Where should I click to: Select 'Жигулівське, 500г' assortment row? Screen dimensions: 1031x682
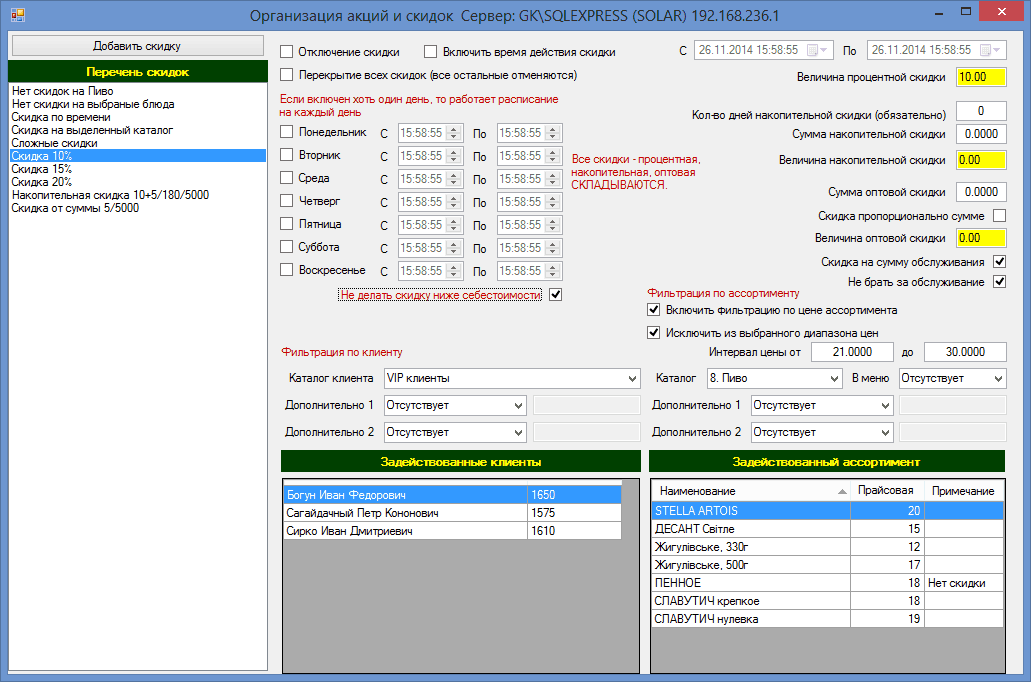(828, 565)
